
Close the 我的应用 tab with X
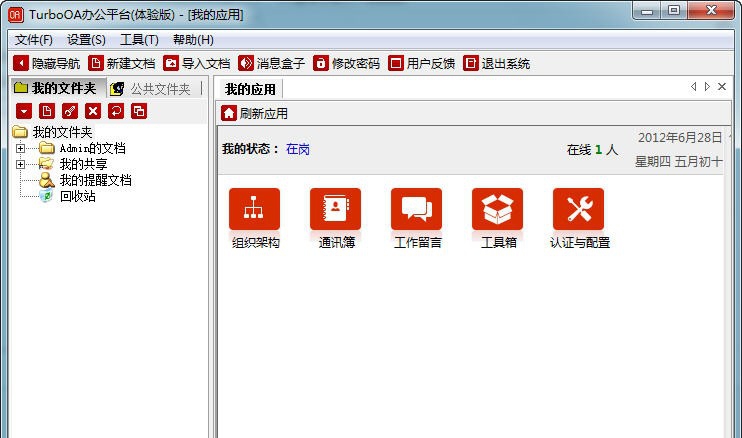[x=722, y=87]
